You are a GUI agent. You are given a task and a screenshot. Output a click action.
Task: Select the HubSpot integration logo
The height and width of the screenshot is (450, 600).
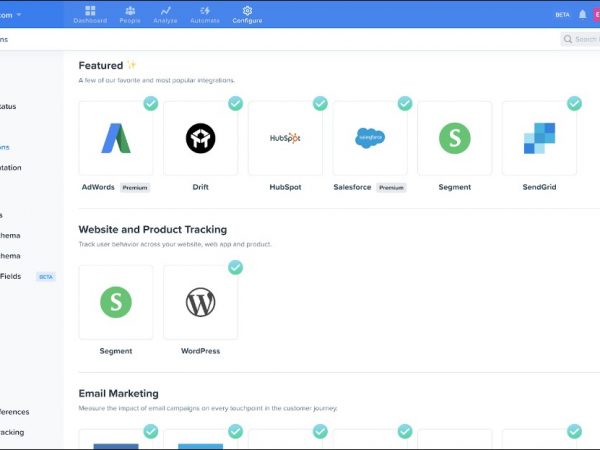285,138
